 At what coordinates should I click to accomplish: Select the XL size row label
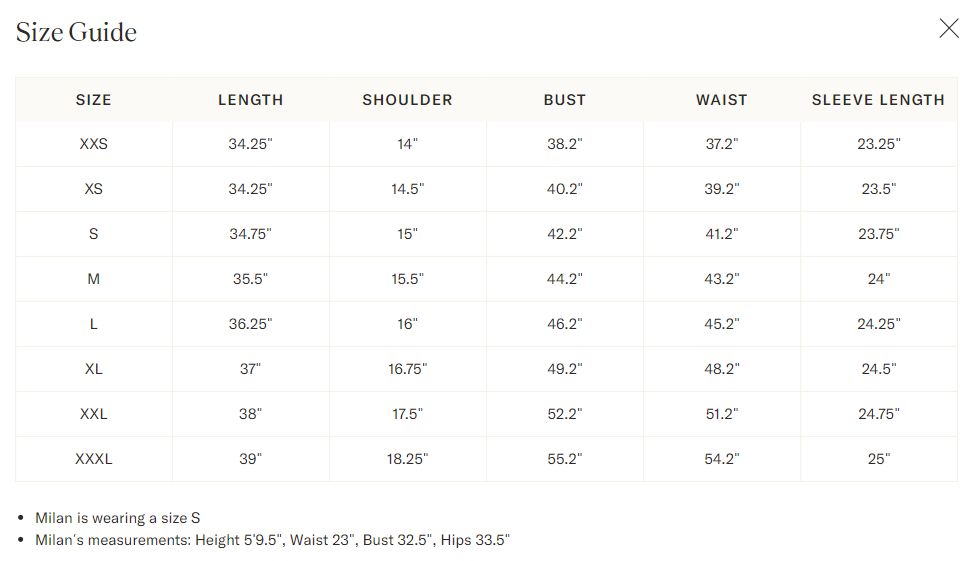click(x=94, y=369)
